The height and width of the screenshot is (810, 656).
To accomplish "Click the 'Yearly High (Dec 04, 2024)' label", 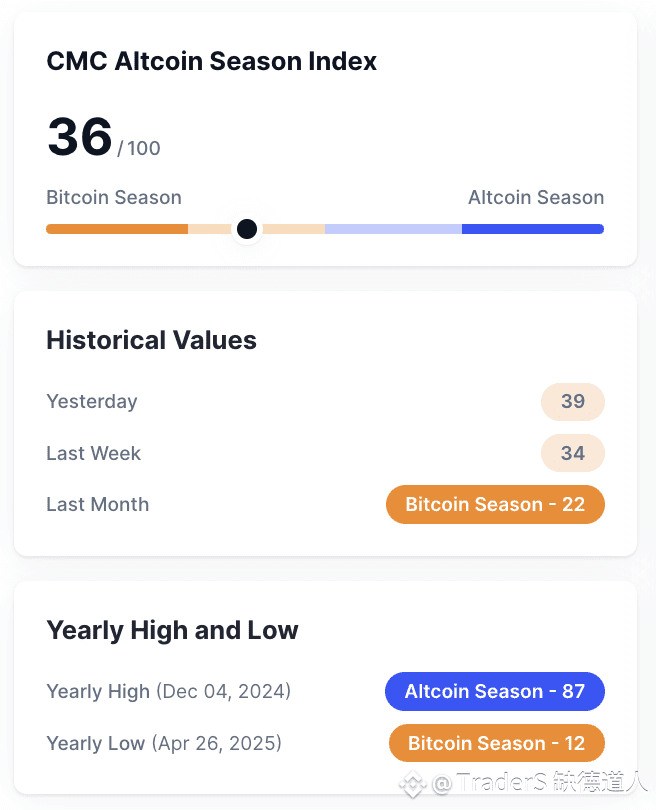I will pos(168,691).
